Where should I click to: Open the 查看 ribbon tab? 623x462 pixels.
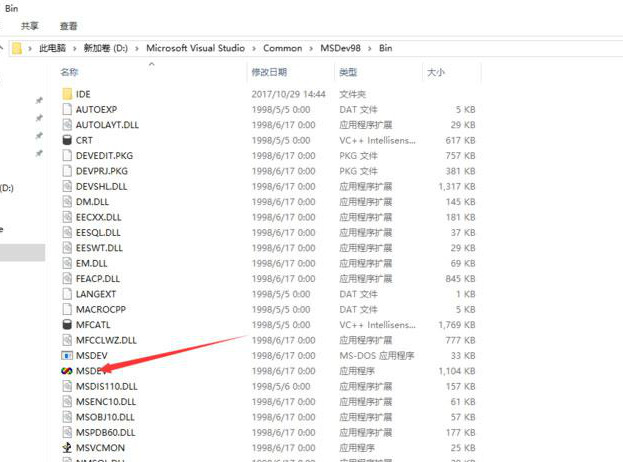pos(68,26)
